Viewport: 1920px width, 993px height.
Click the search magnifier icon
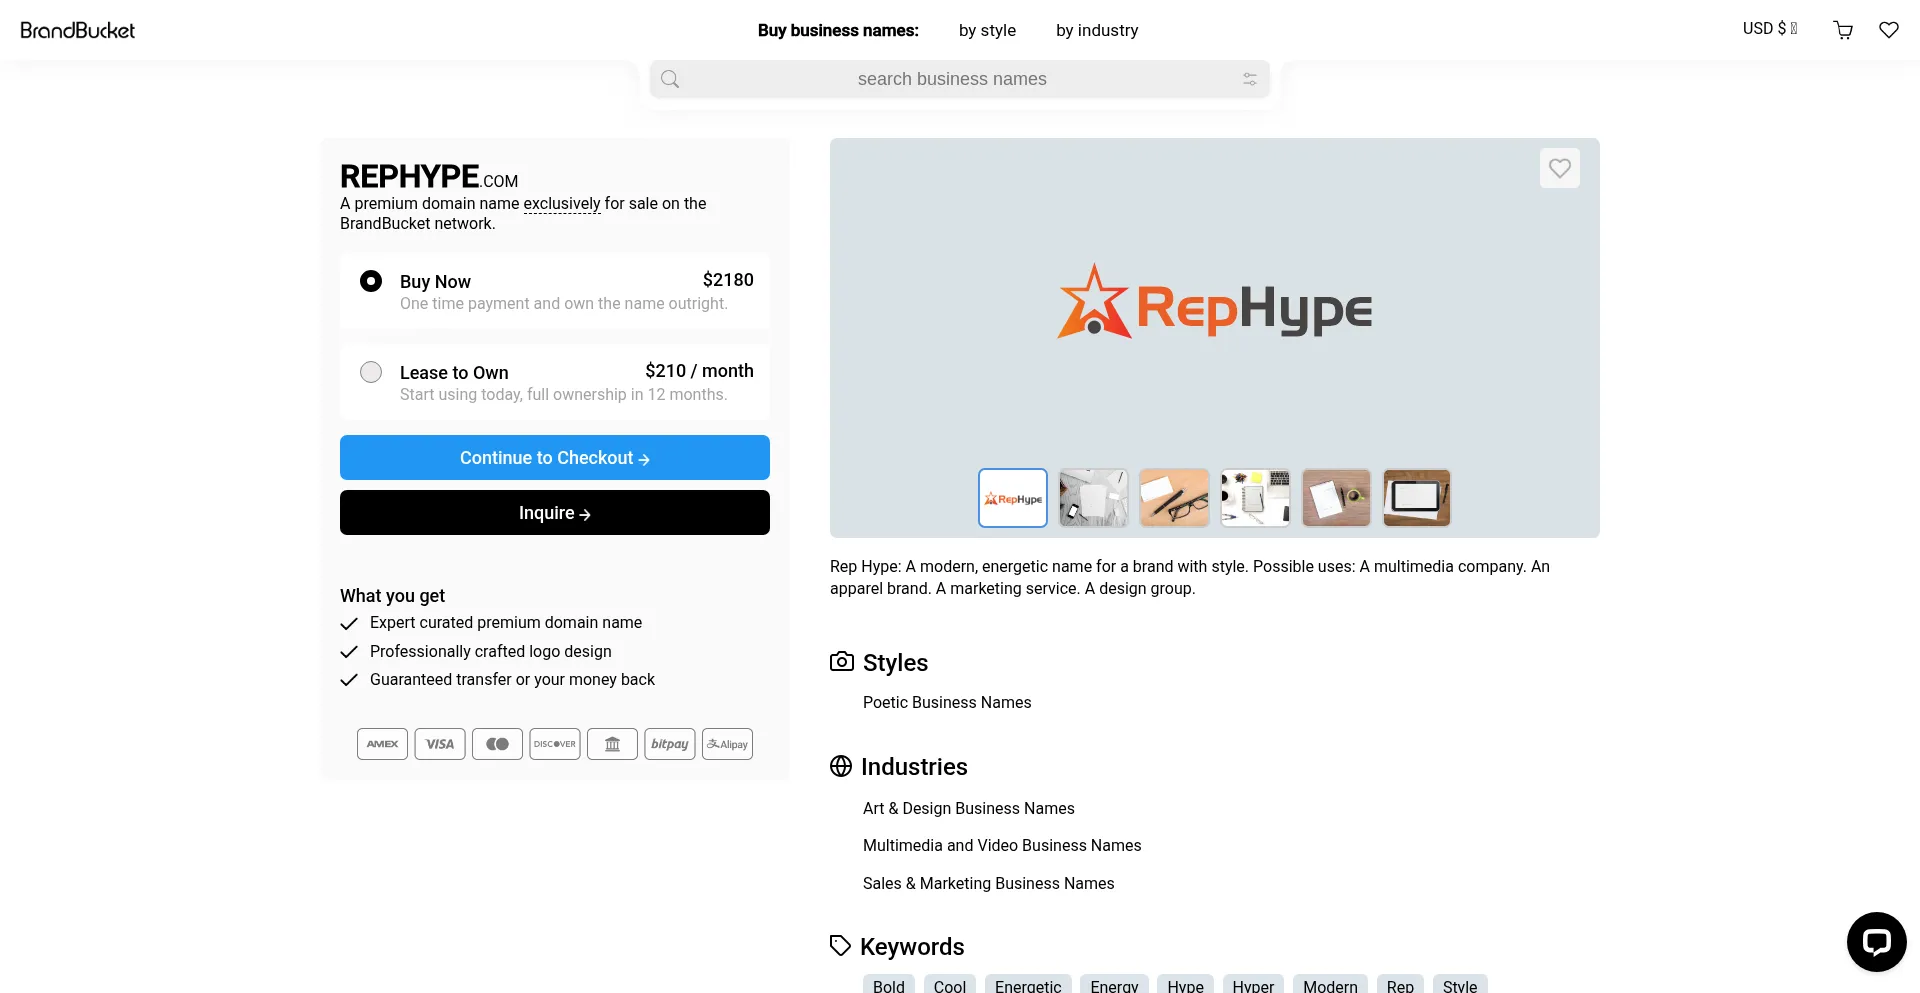669,78
